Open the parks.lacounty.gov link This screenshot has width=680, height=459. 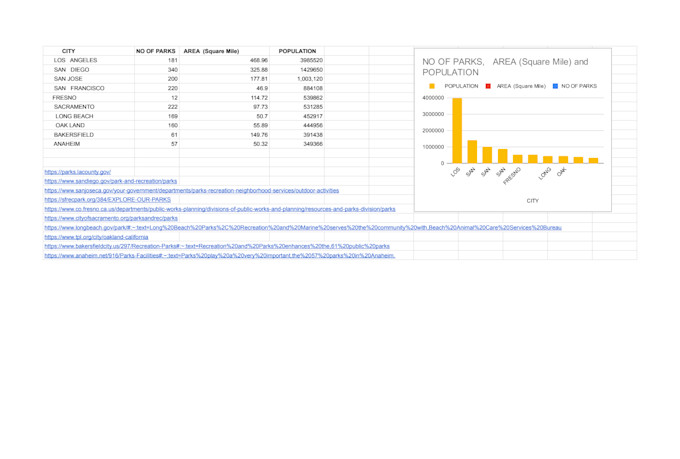[78, 172]
